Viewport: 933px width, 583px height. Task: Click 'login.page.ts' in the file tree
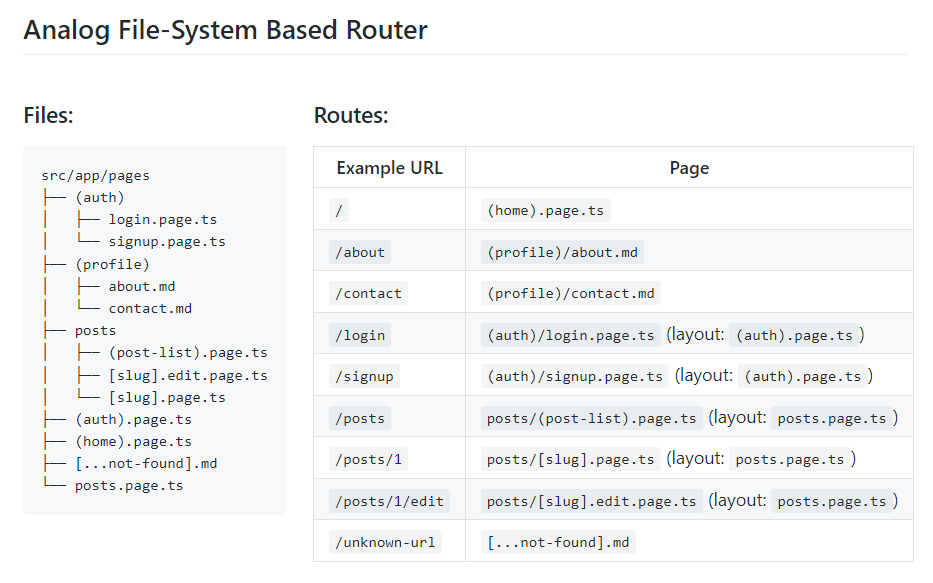click(x=162, y=220)
